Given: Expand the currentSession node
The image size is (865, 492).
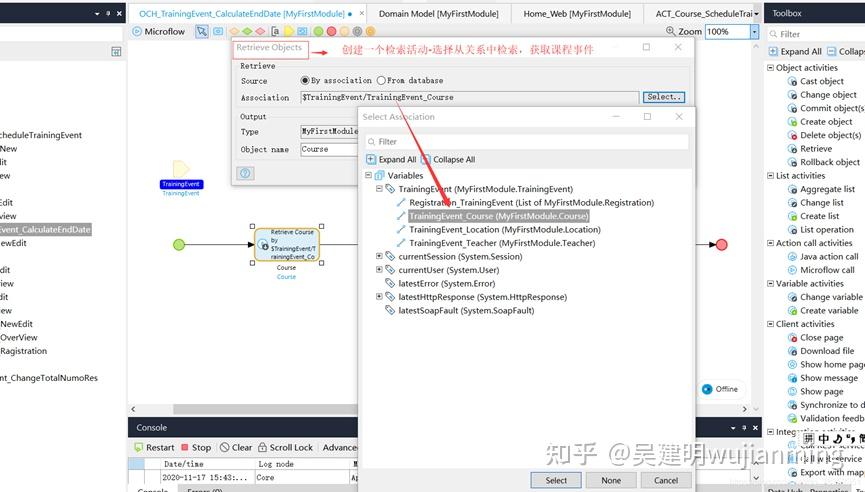Looking at the screenshot, I should click(x=379, y=256).
